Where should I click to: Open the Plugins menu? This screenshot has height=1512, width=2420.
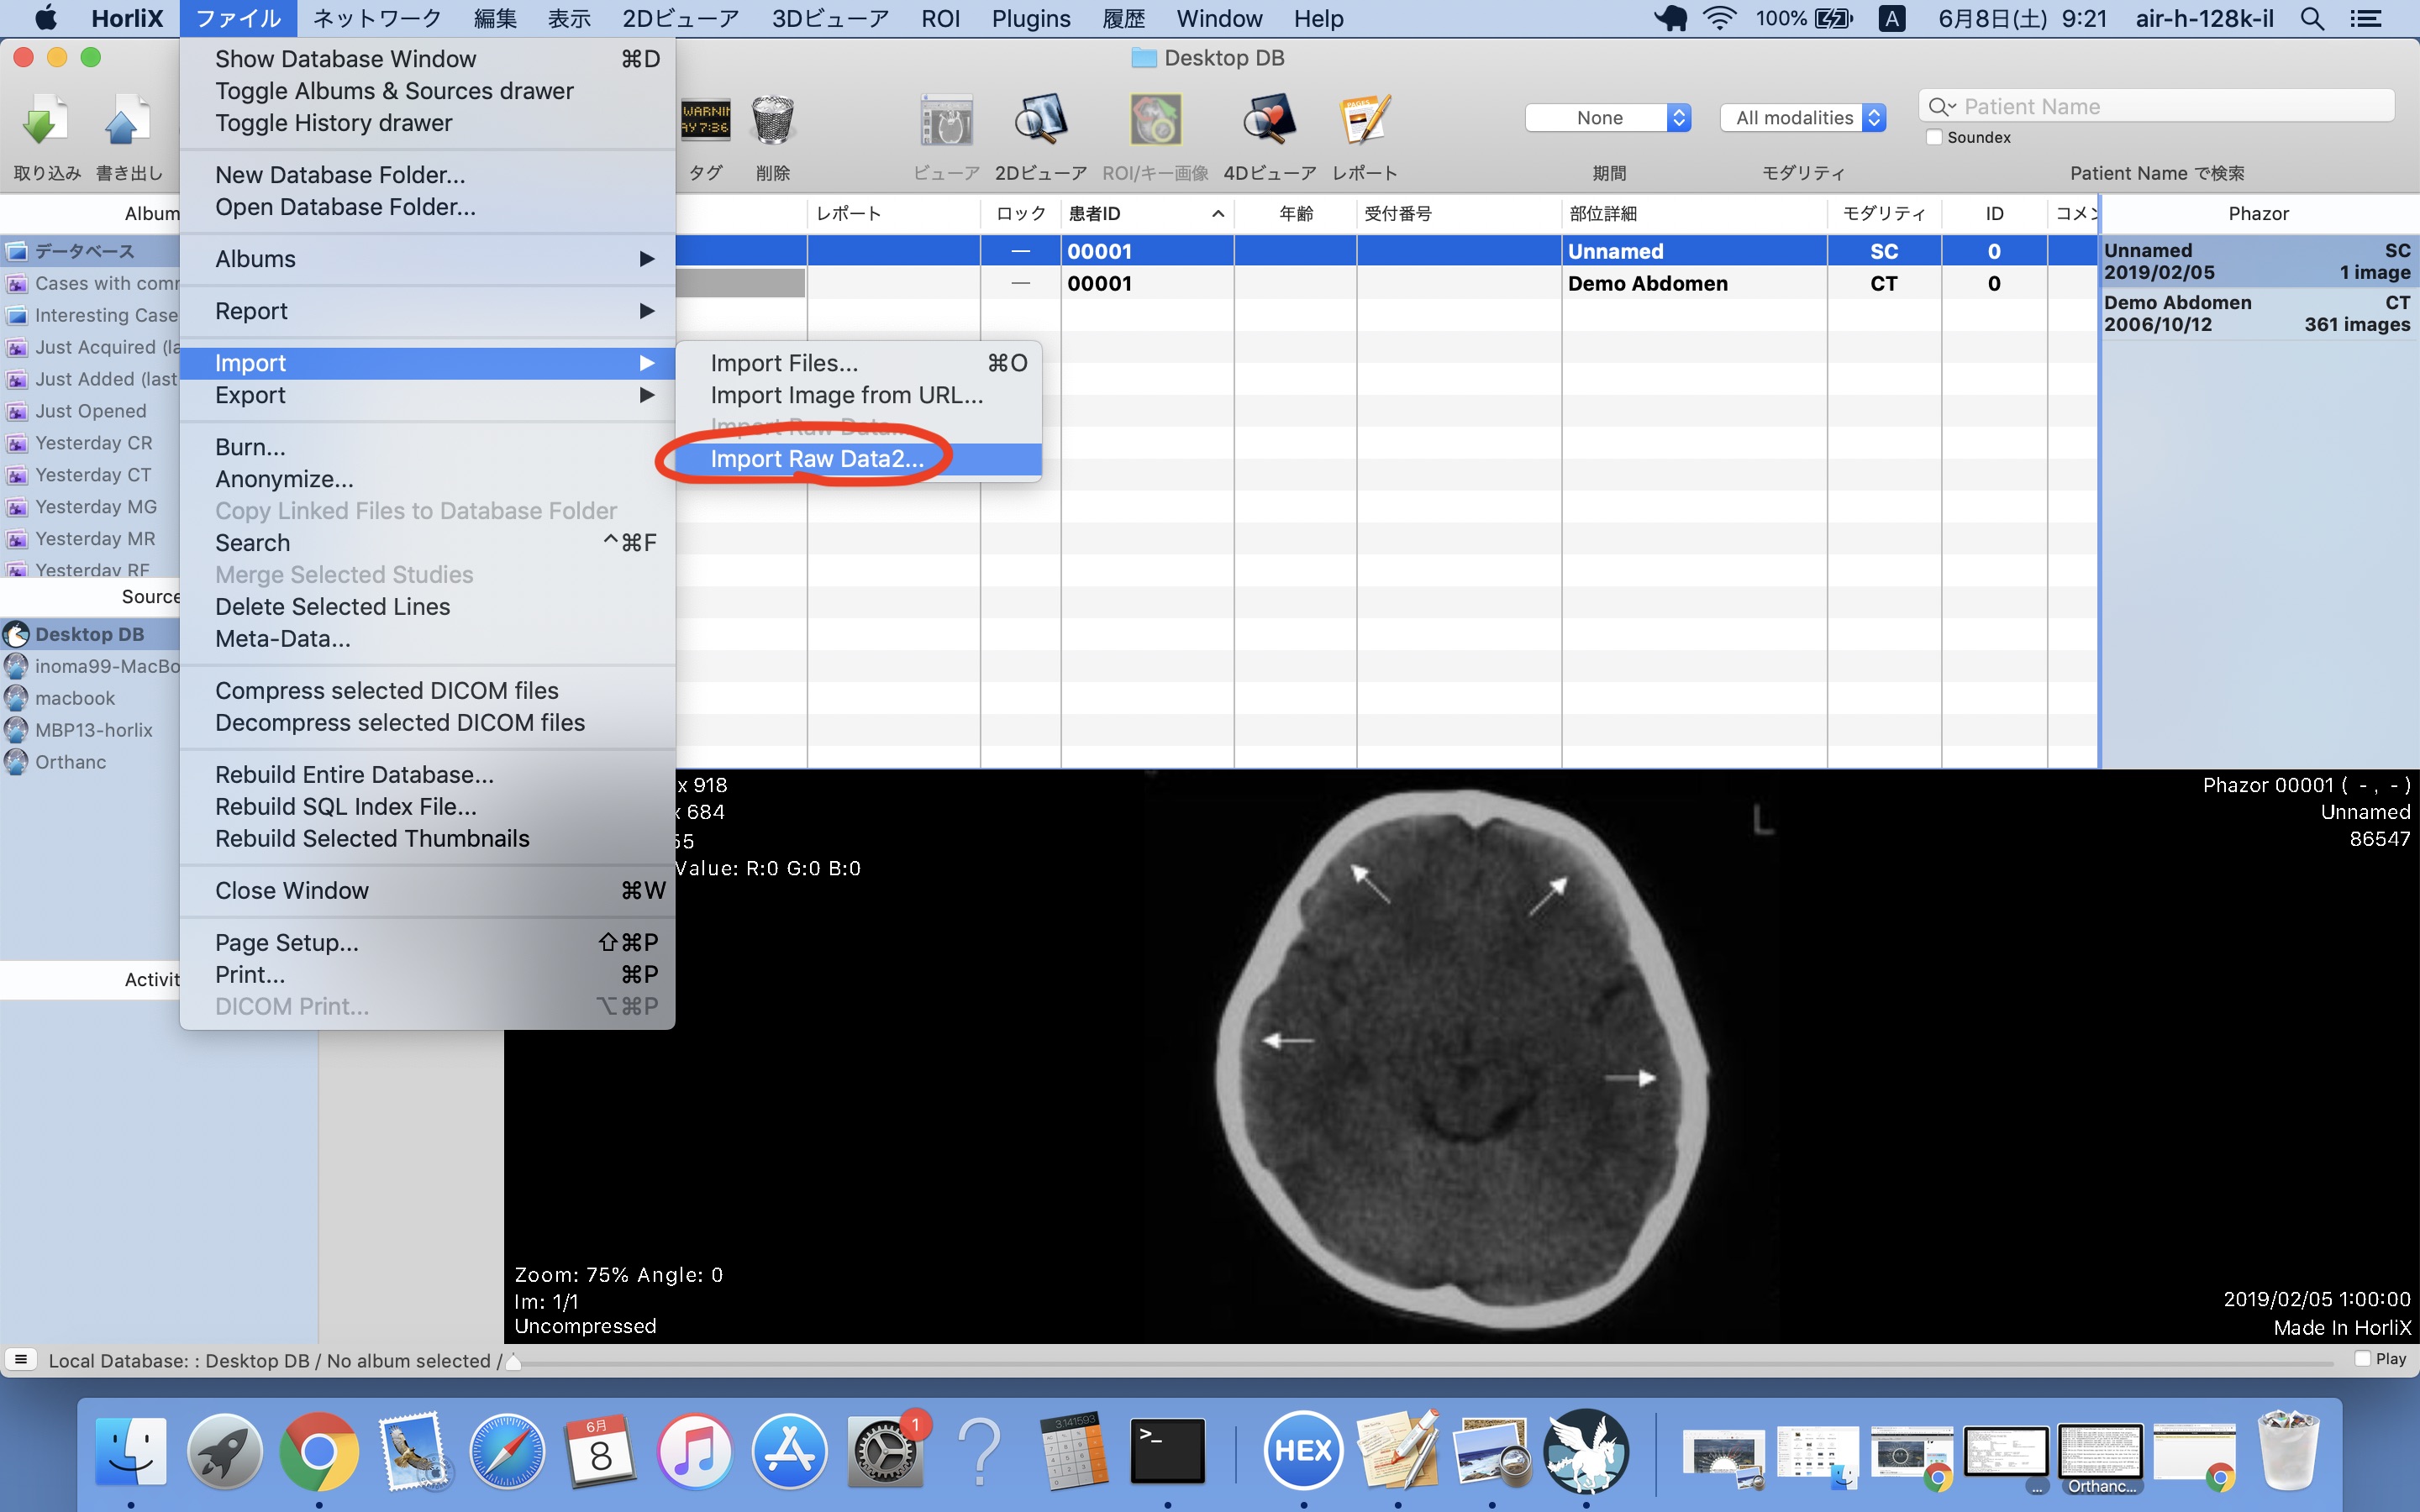(x=1031, y=19)
